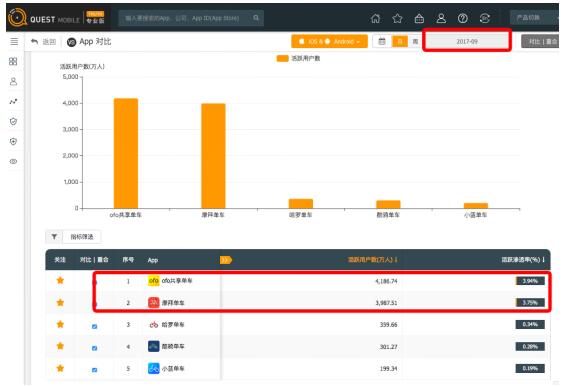
Task: Click the 3.94% penetration bar
Action: [530, 281]
